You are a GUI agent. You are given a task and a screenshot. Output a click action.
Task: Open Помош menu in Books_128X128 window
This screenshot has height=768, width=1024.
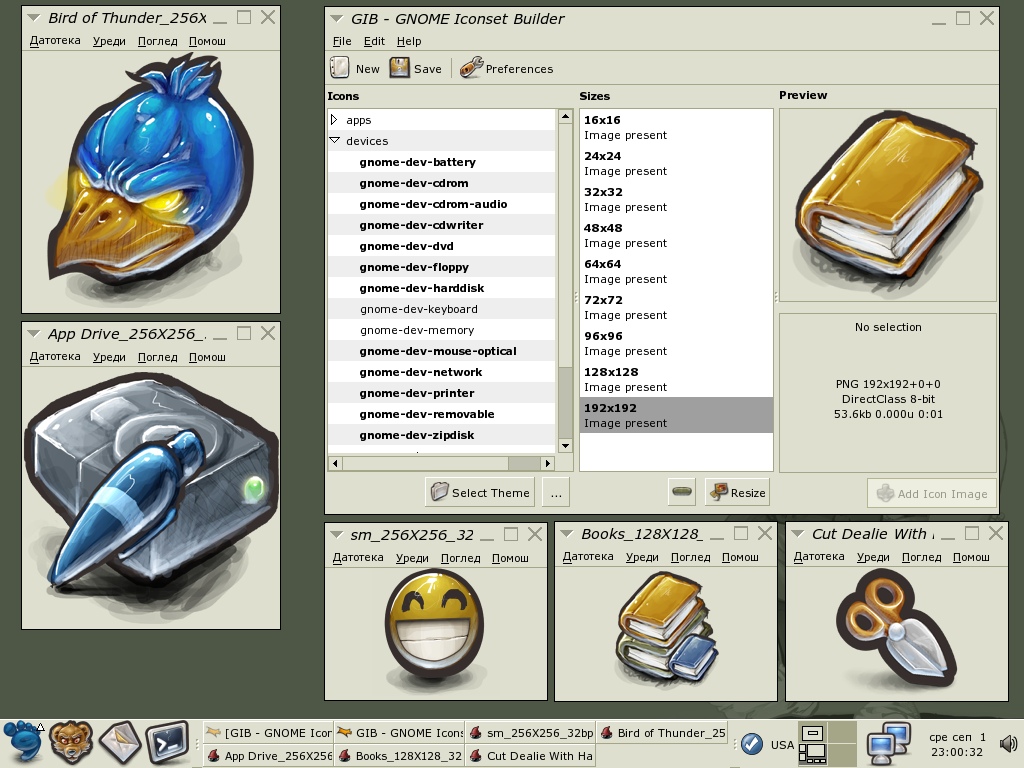tap(740, 557)
